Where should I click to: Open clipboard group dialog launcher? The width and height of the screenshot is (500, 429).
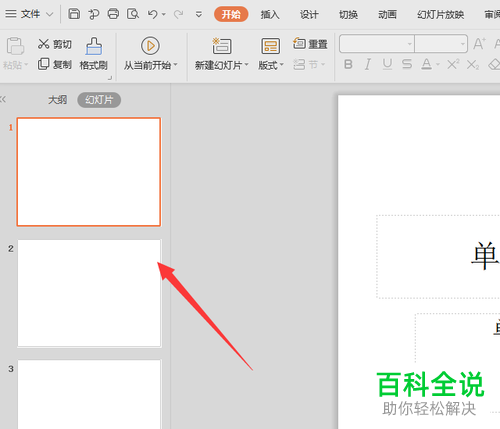(110, 78)
